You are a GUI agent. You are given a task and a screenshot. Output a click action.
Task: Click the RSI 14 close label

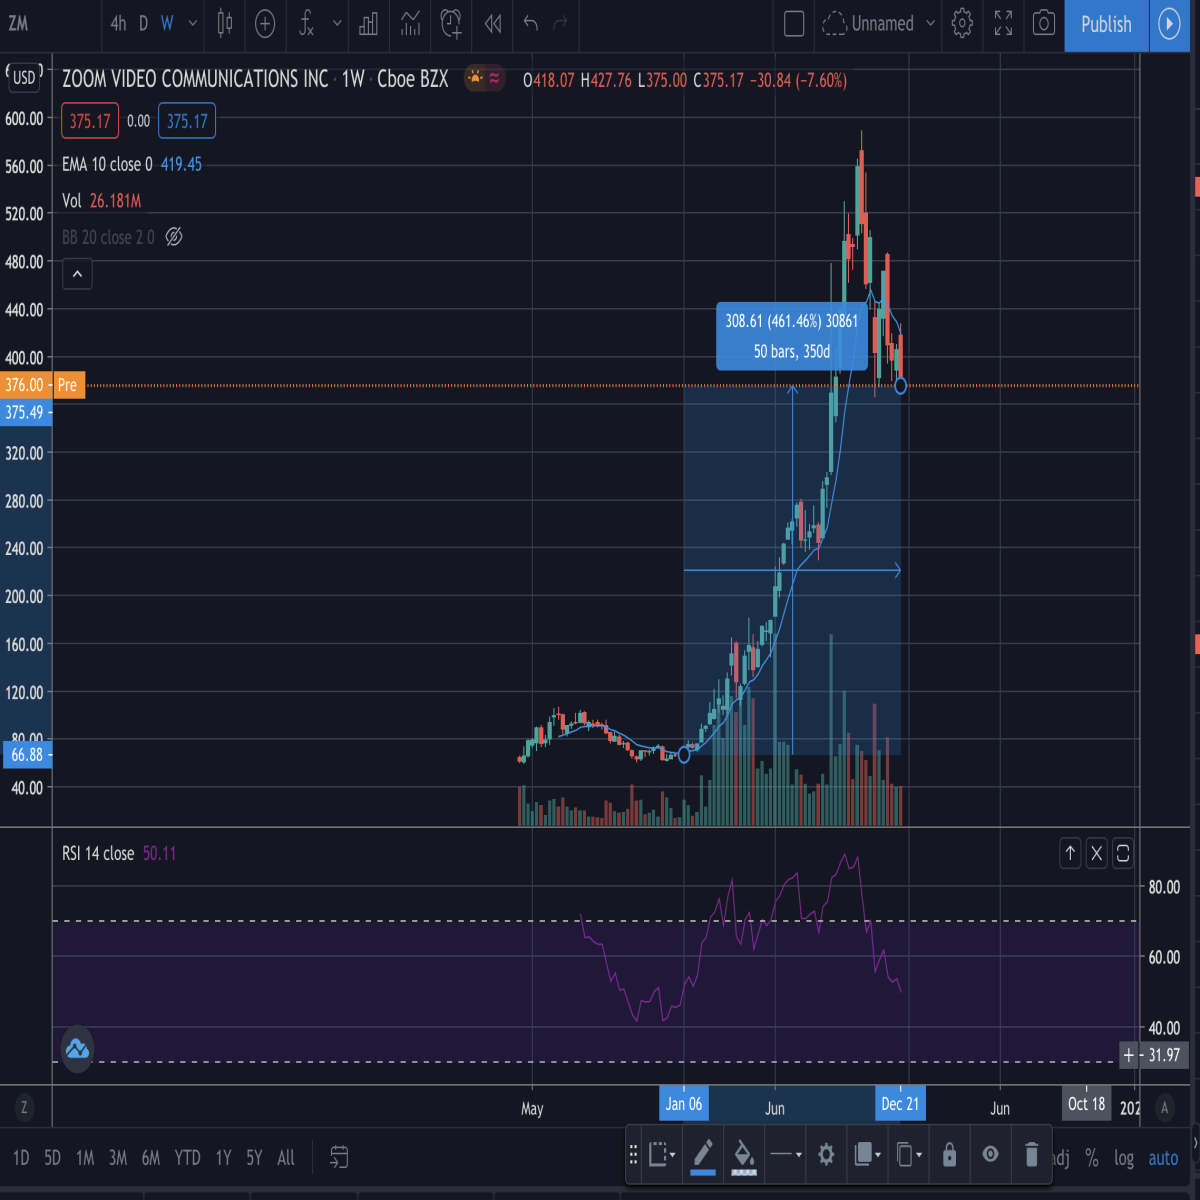[98, 853]
